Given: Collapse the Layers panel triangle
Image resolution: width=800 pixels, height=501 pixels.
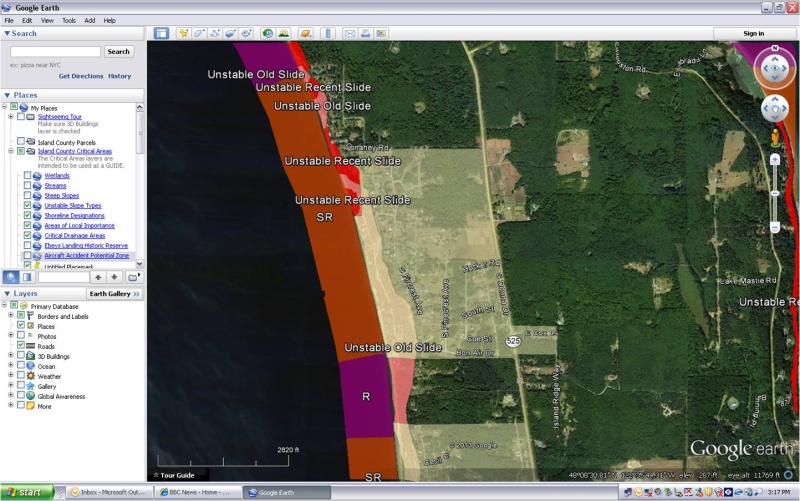Looking at the screenshot, I should (7, 293).
